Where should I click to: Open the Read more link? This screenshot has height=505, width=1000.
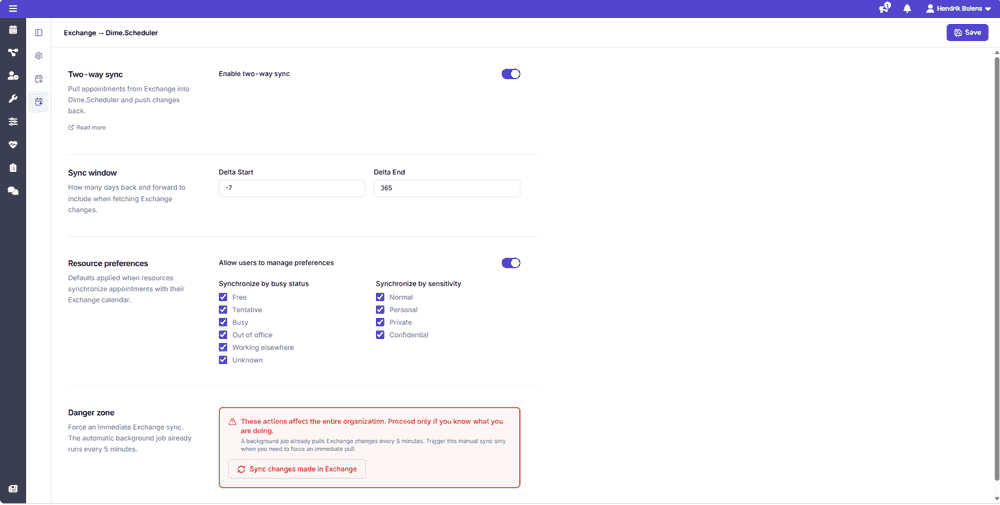point(87,128)
